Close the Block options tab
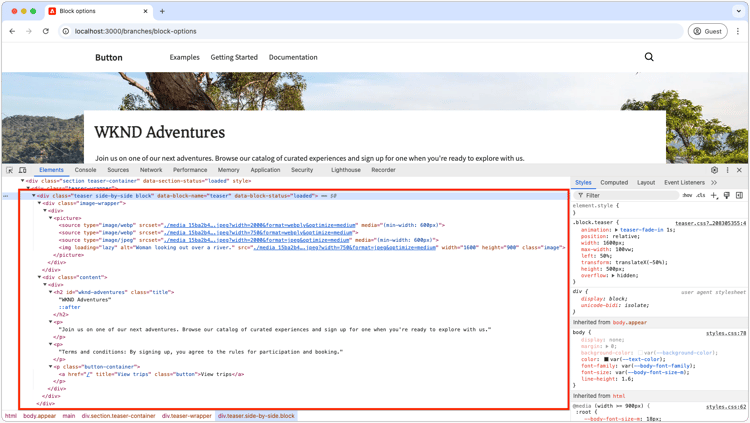Screen dimensions: 750x423 click(145, 11)
